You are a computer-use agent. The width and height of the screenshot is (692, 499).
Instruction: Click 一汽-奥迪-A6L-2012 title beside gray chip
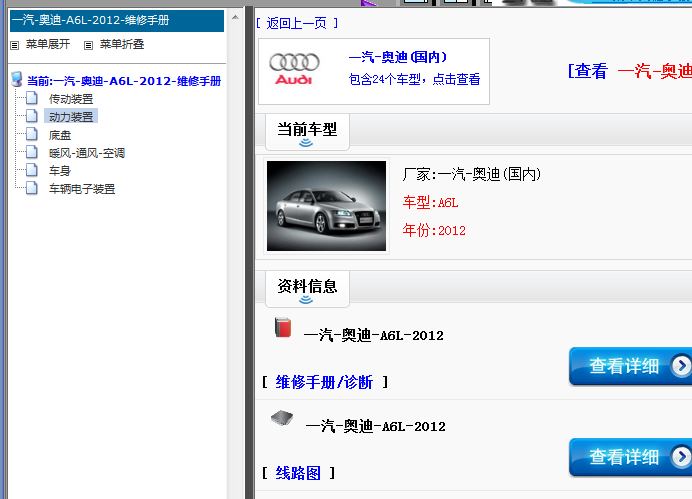[376, 427]
